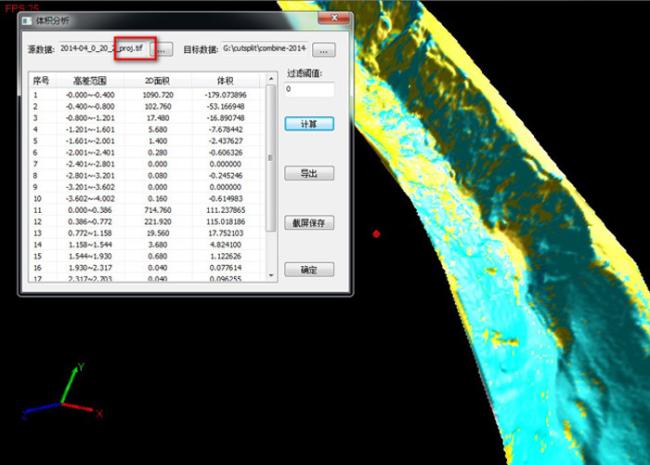Focus the 过滤阈值 input box

coord(308,90)
